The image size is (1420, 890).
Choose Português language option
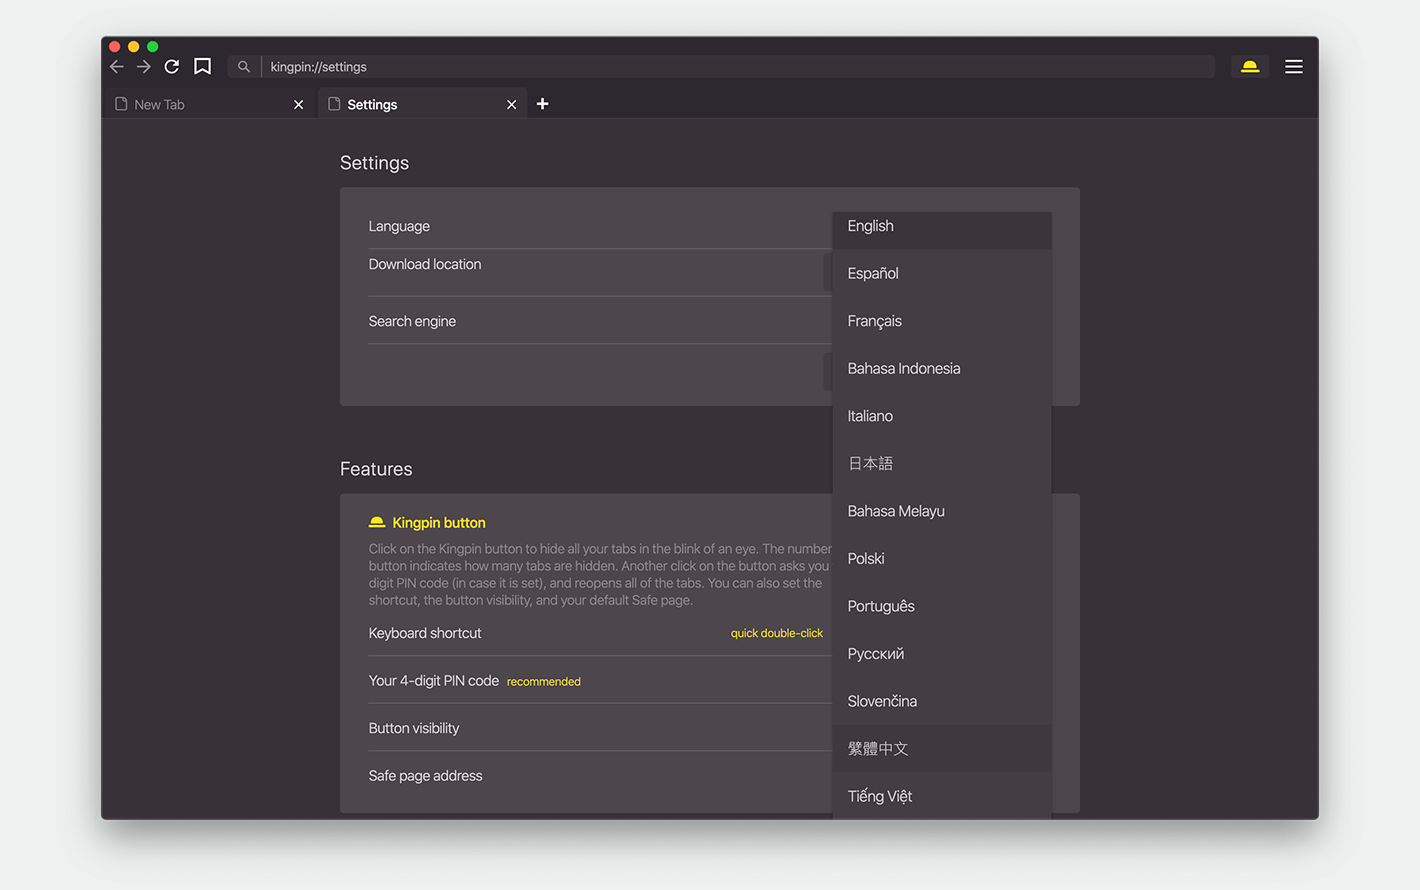[x=942, y=606]
